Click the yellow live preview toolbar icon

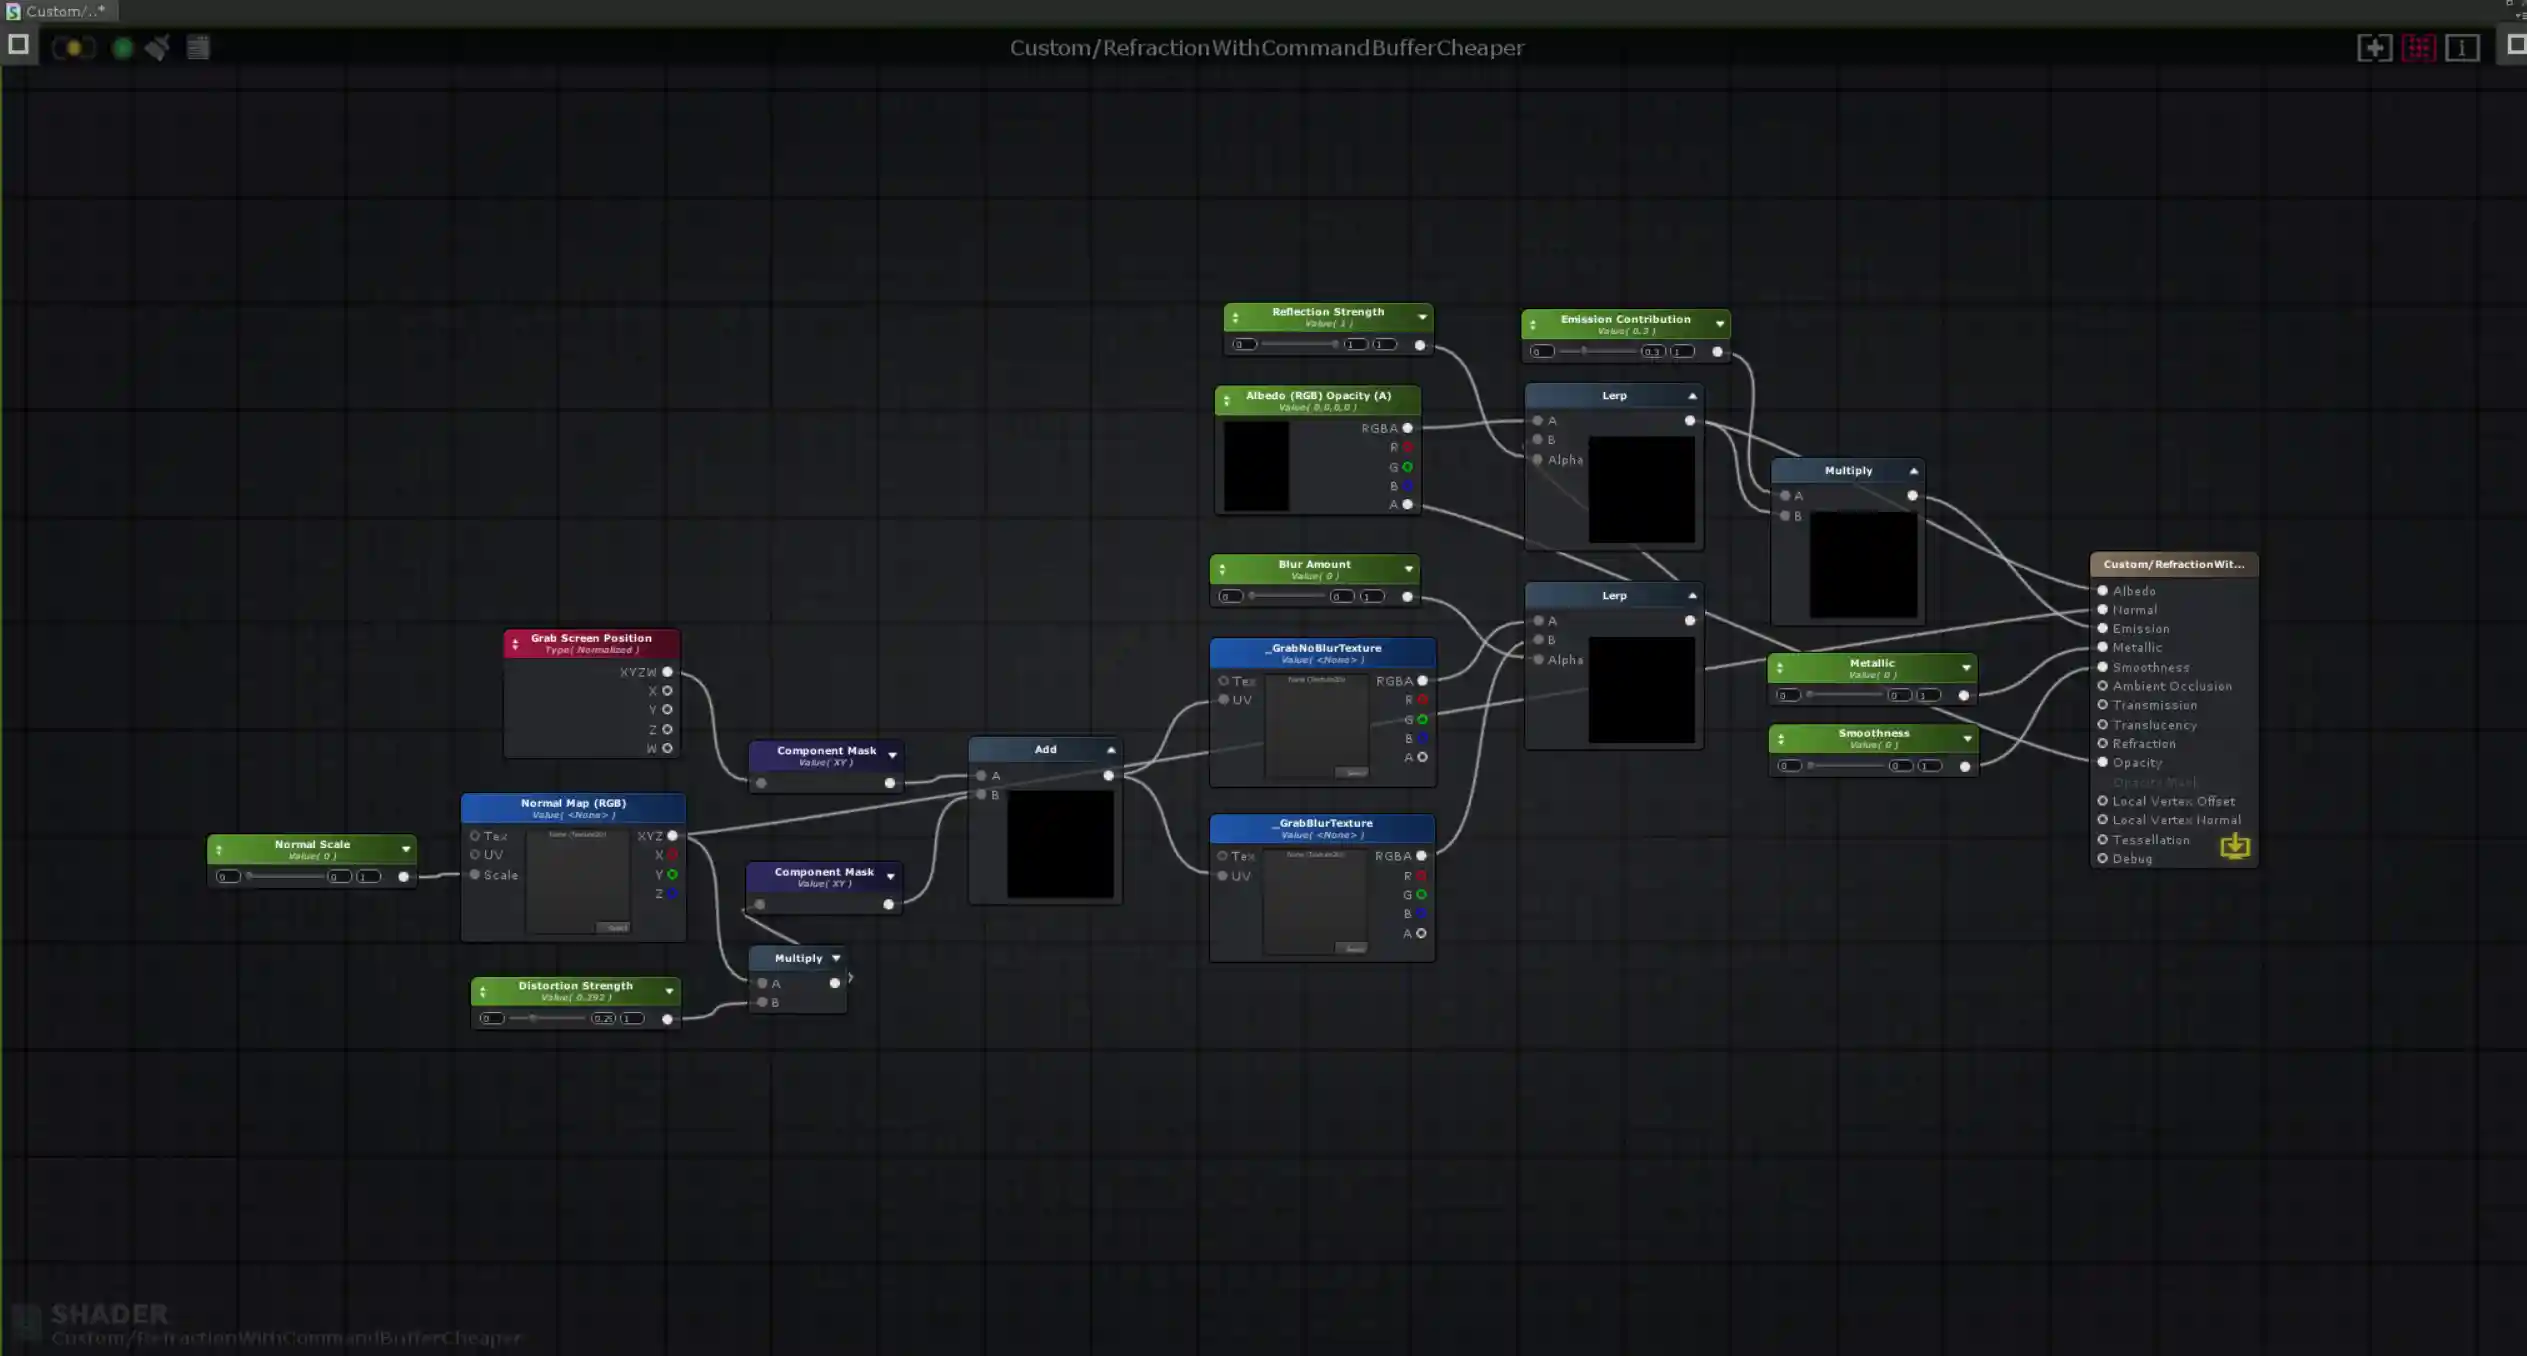[x=75, y=47]
